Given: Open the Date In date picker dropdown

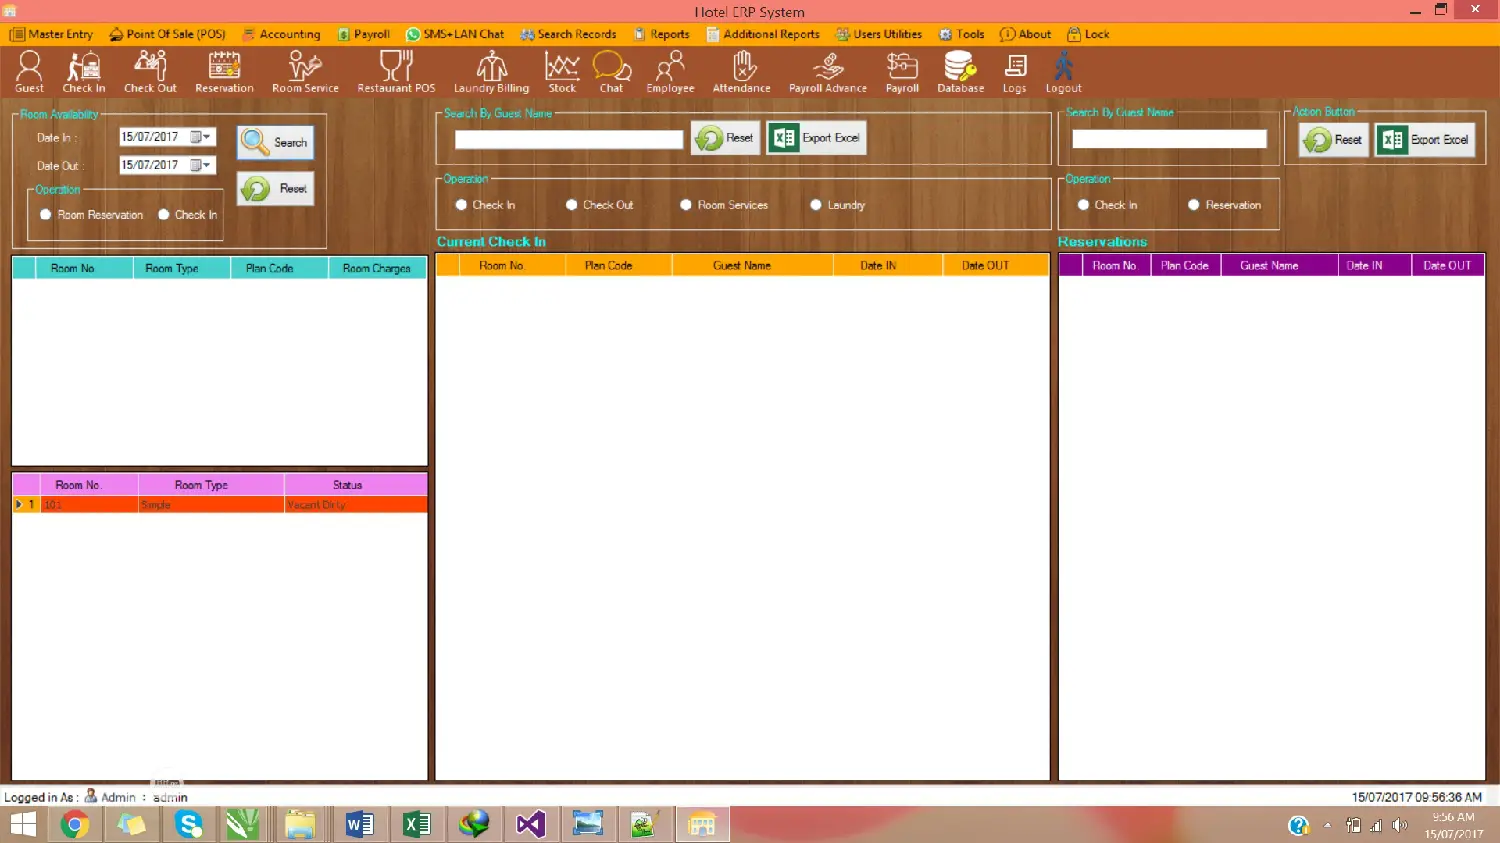Looking at the screenshot, I should click(201, 137).
